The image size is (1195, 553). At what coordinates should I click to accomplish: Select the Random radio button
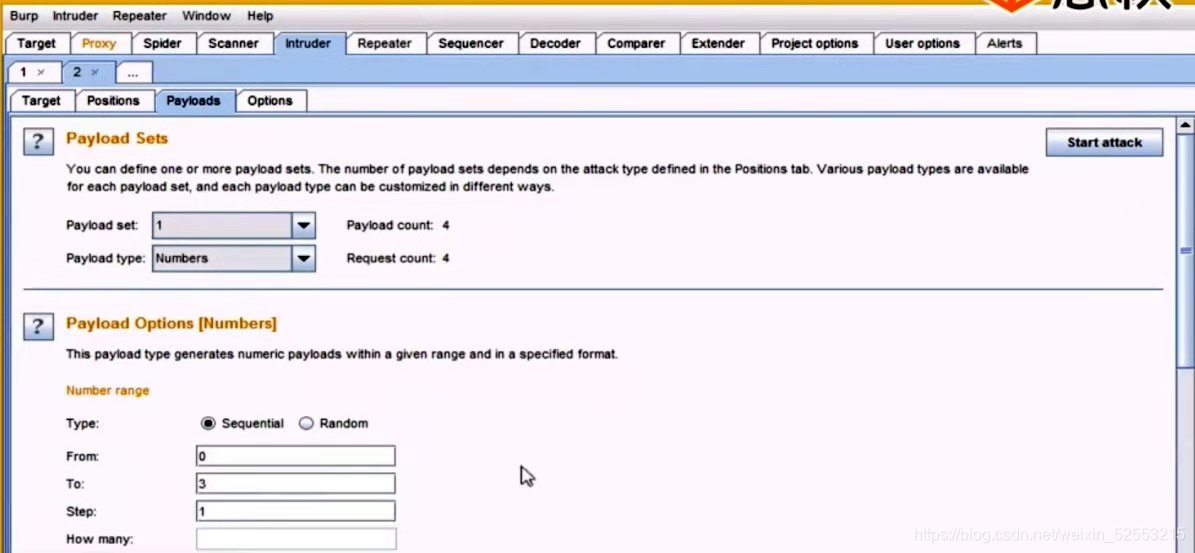pyautogui.click(x=306, y=424)
